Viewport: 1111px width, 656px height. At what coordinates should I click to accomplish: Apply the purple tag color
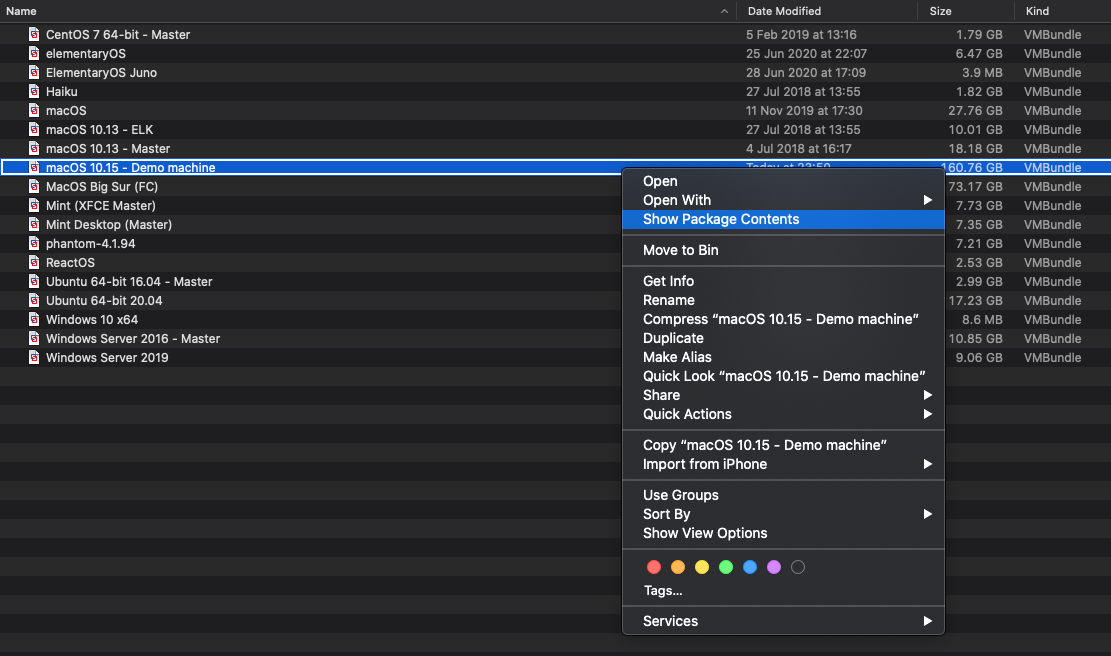coord(774,567)
